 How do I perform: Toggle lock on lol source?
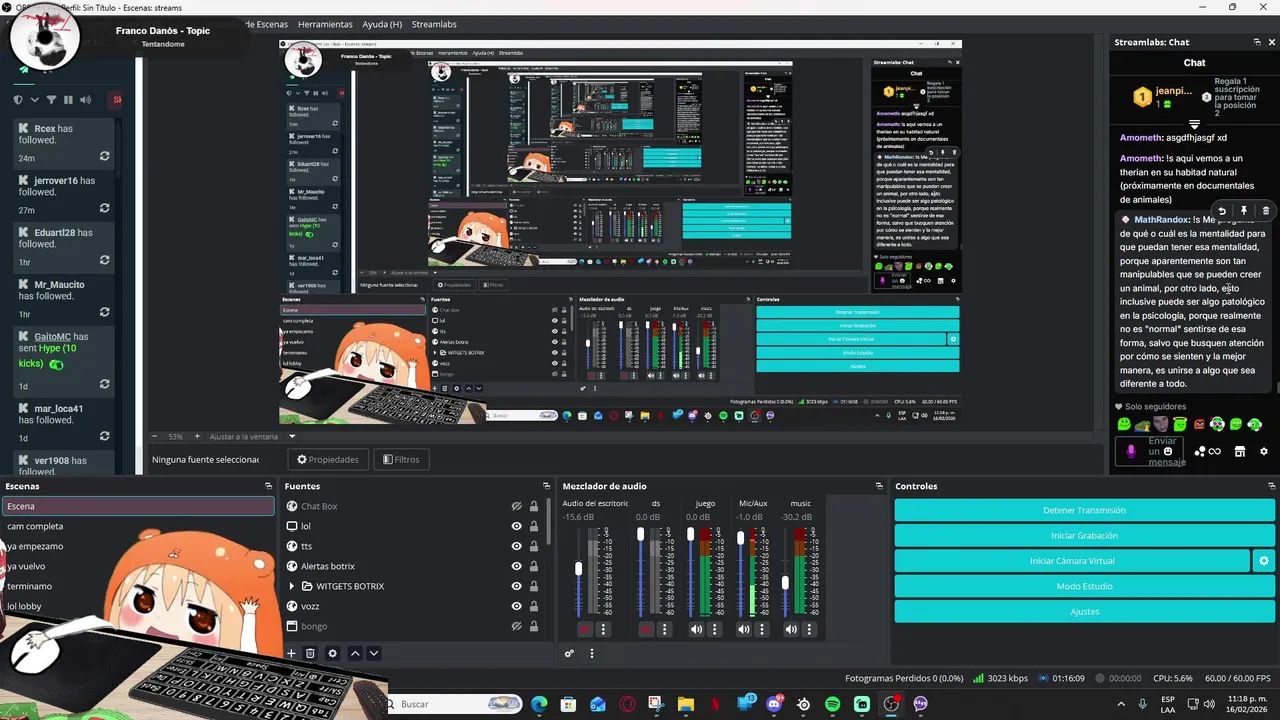coord(534,526)
